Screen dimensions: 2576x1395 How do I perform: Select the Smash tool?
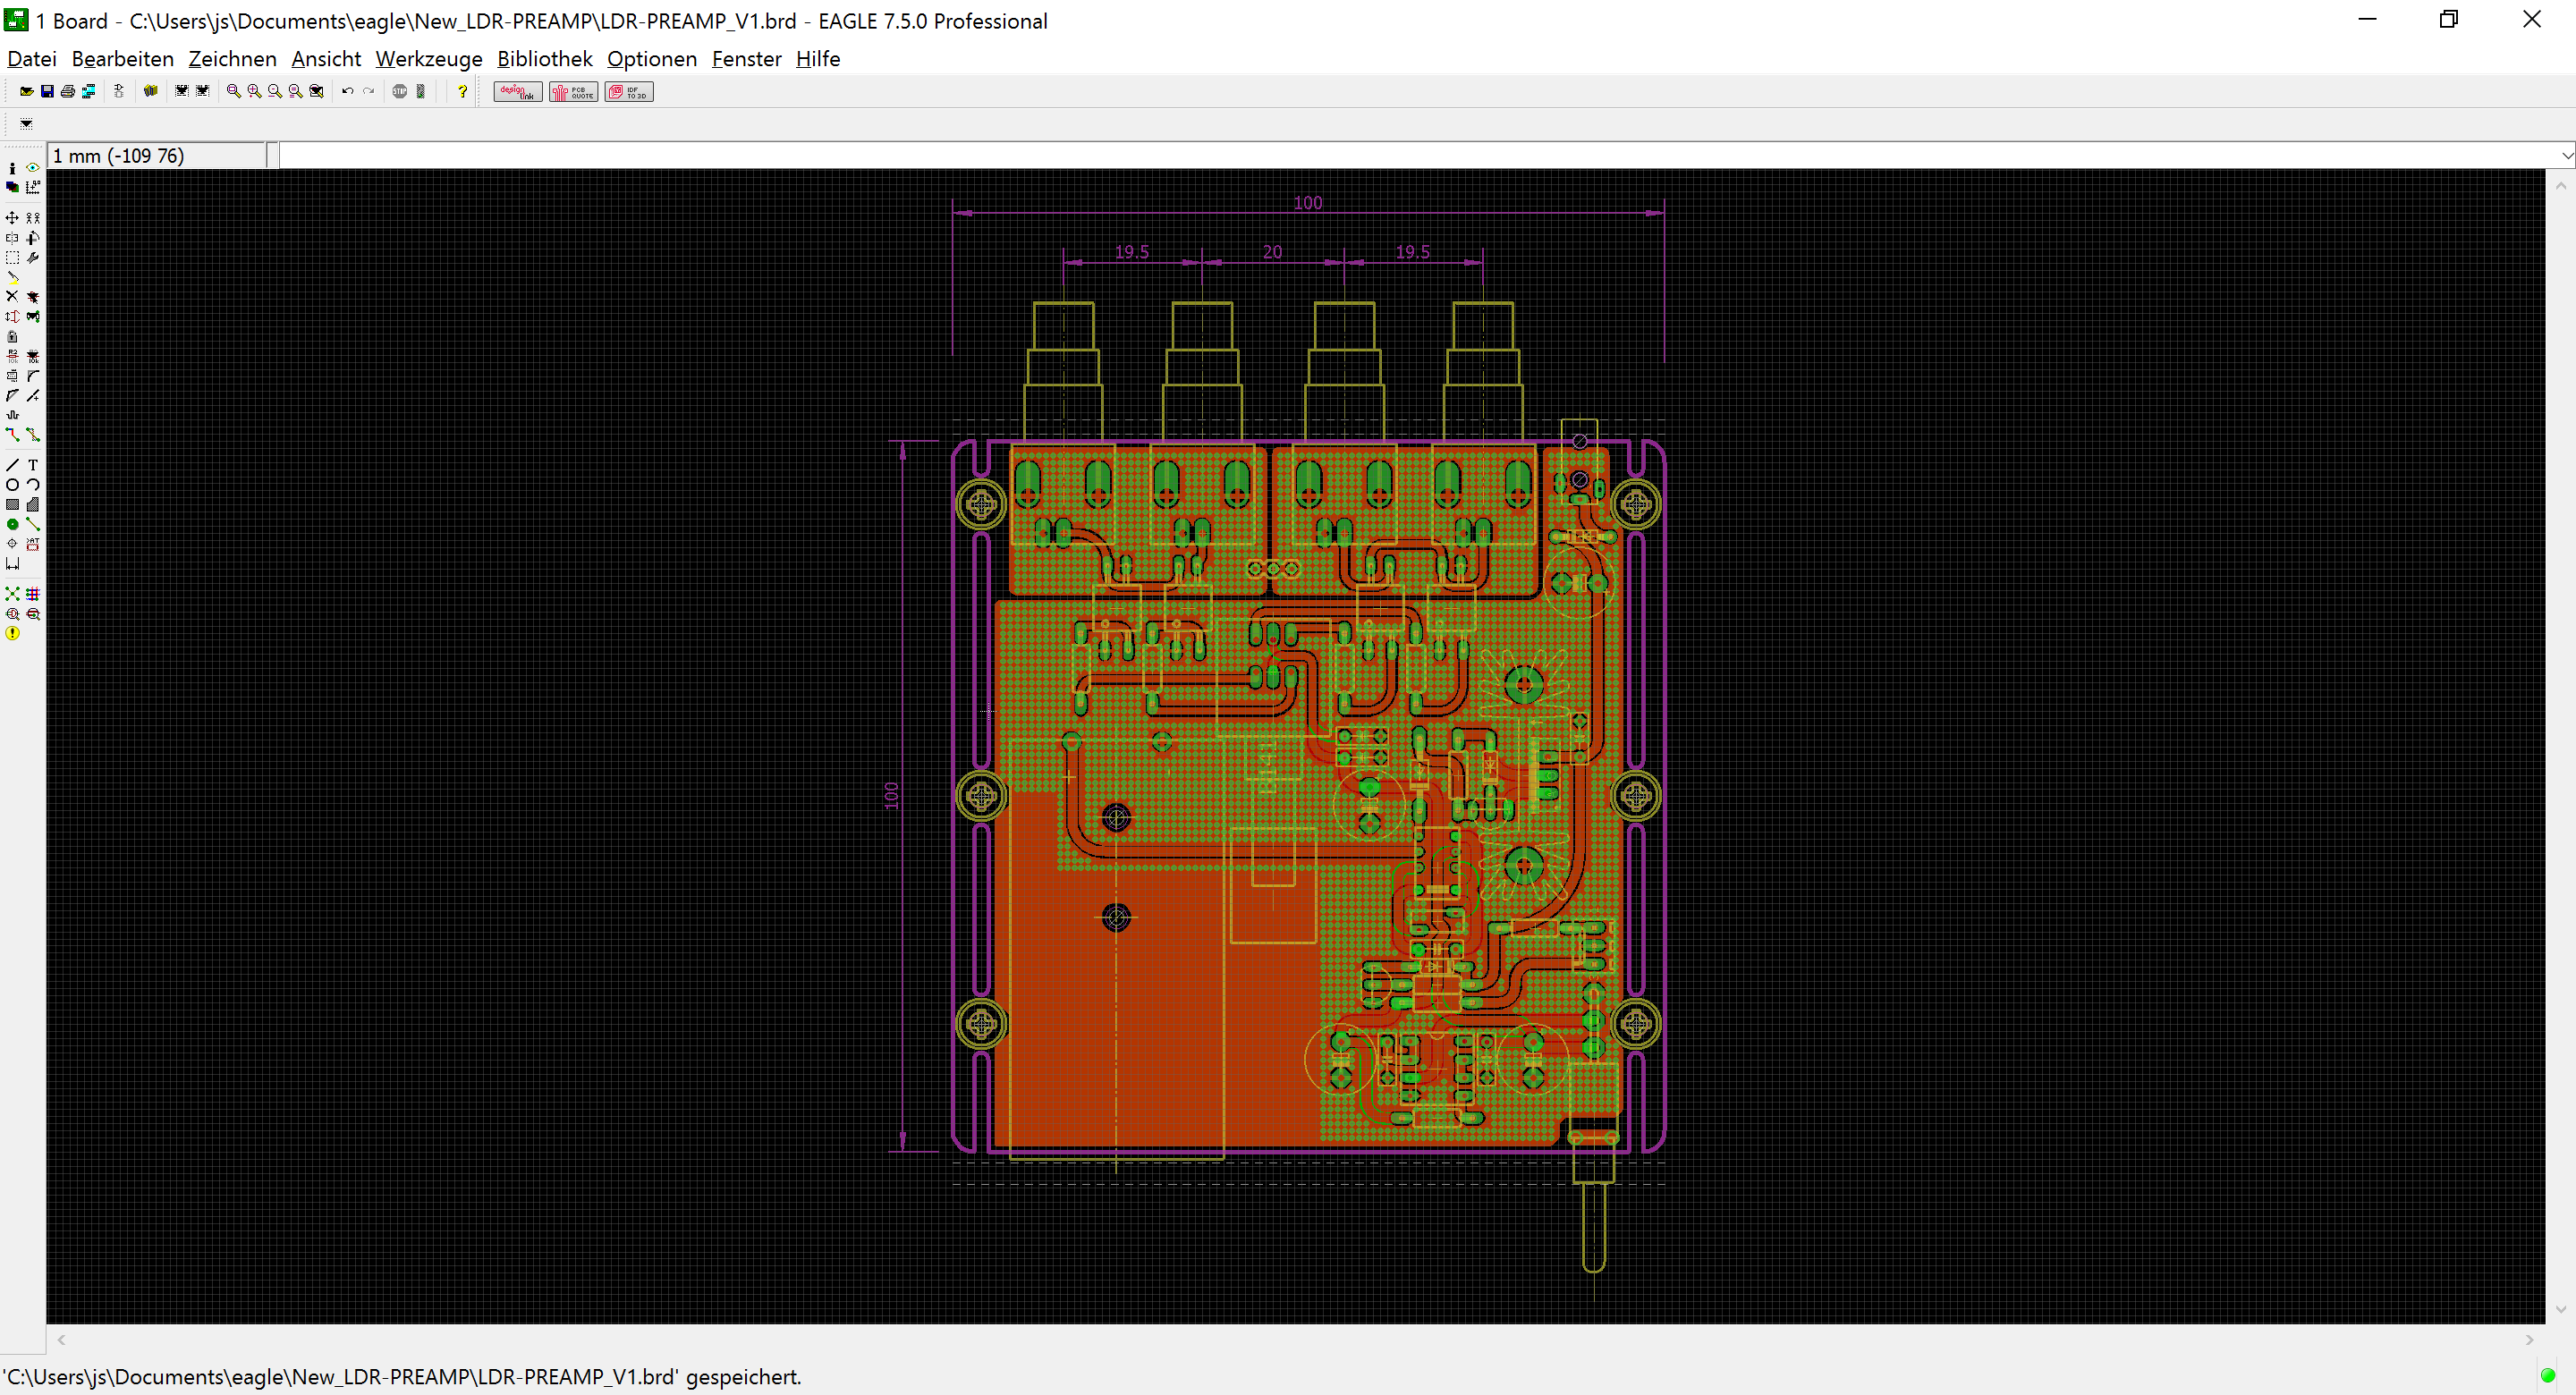(x=12, y=376)
